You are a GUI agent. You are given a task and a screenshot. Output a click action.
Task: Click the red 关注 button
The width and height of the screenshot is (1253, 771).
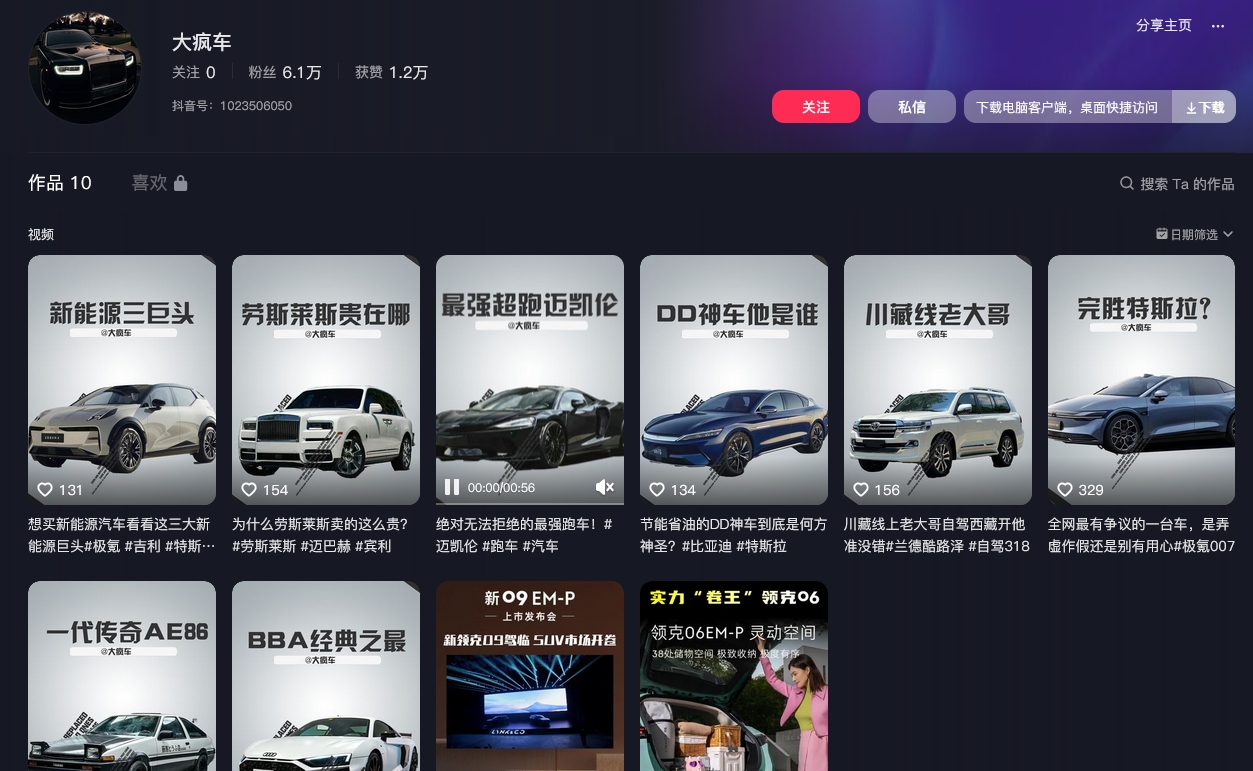(816, 107)
